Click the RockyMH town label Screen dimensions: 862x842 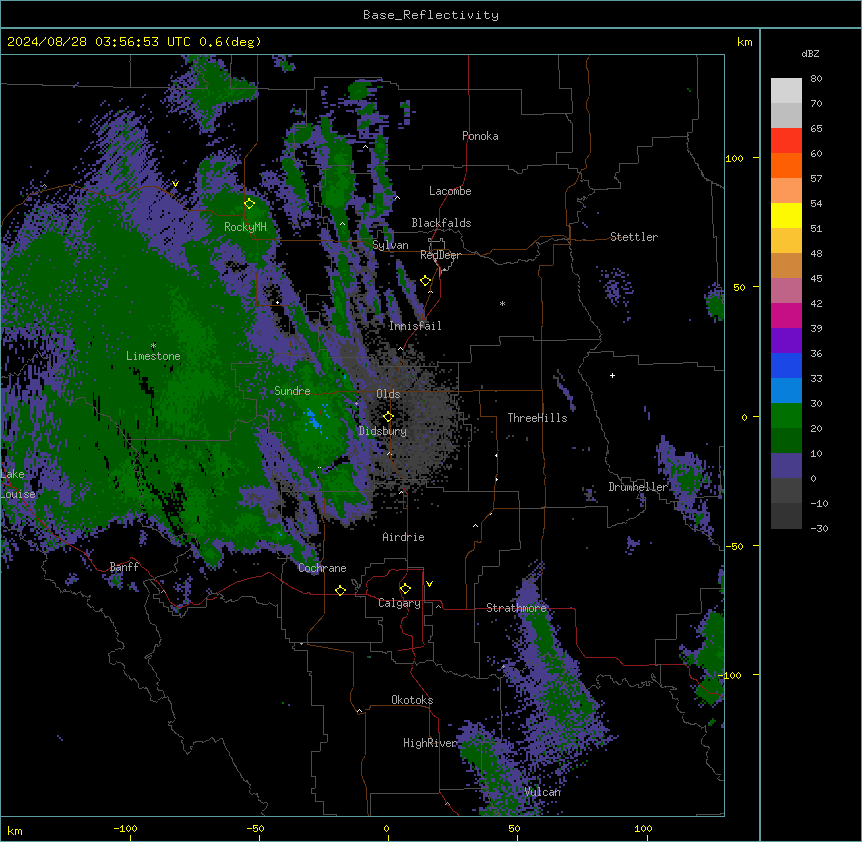pos(245,227)
